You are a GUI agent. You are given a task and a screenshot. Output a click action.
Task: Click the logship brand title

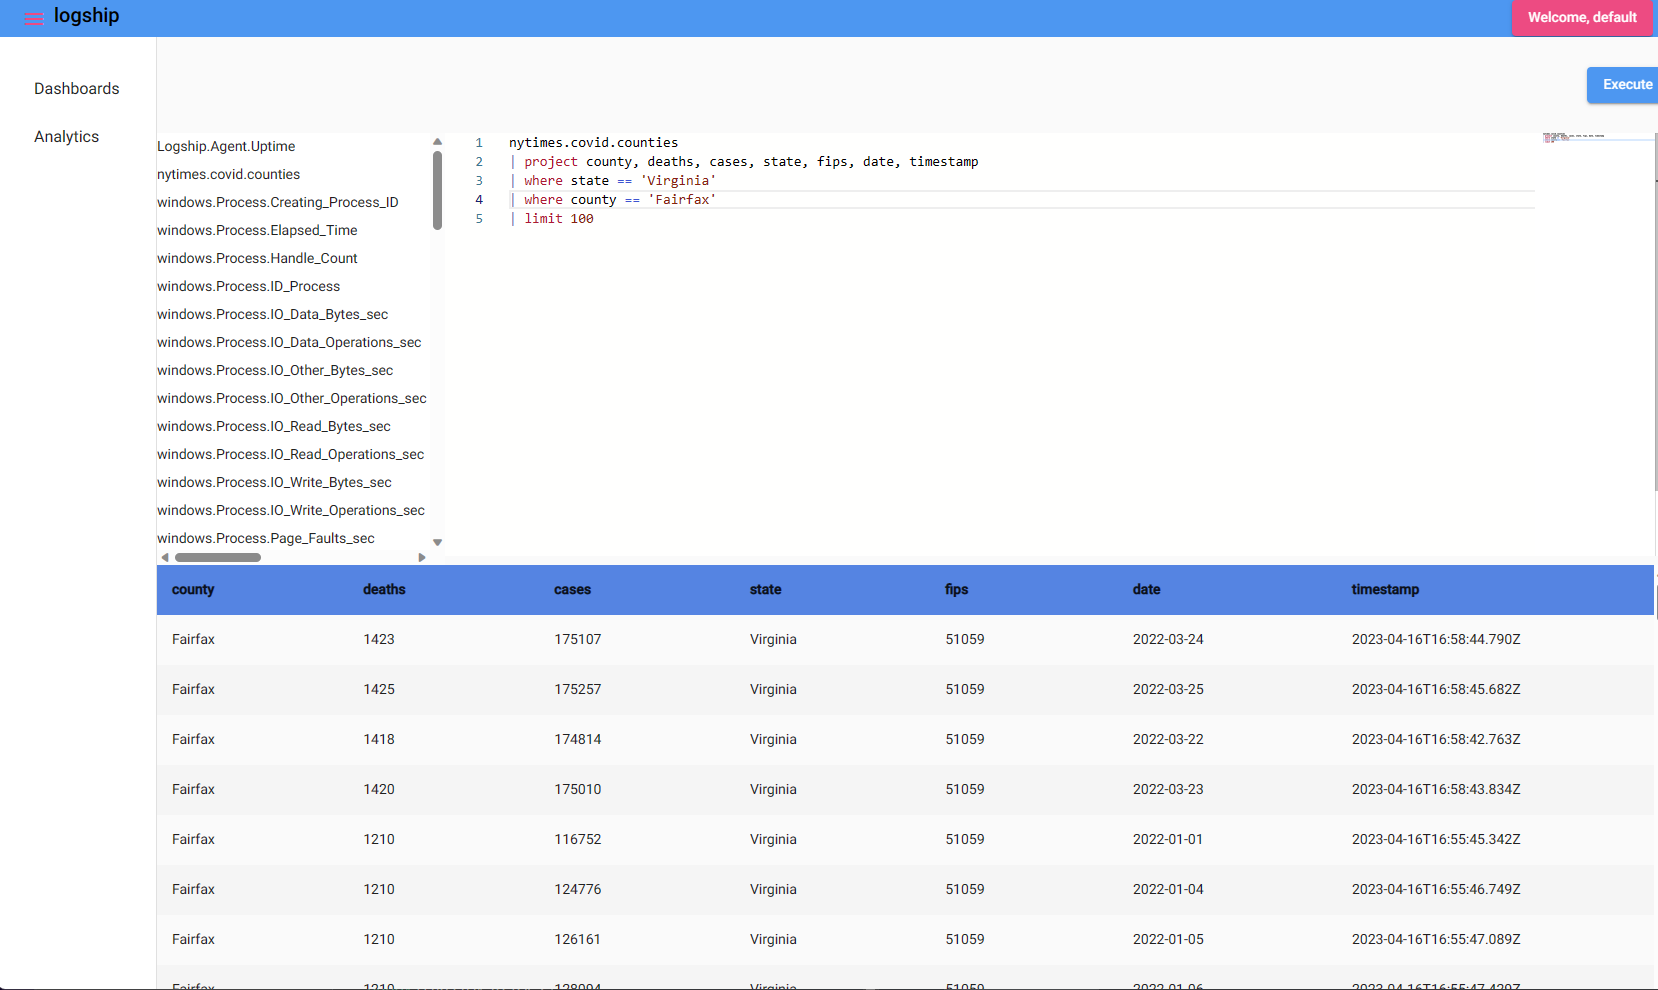coord(86,16)
